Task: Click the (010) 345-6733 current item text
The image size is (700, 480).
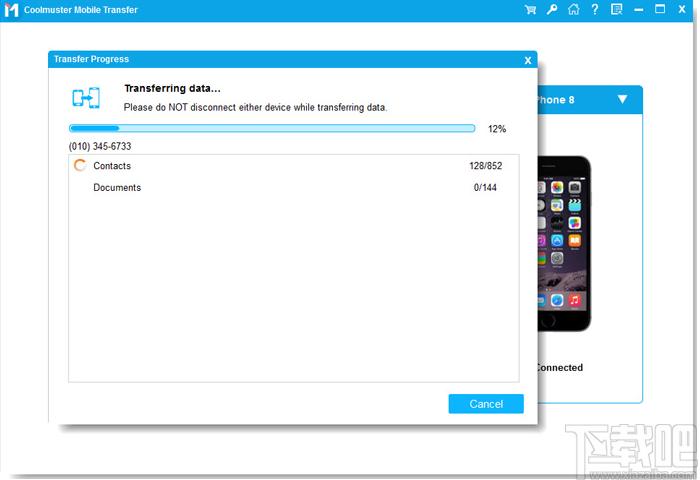Action: pyautogui.click(x=100, y=146)
